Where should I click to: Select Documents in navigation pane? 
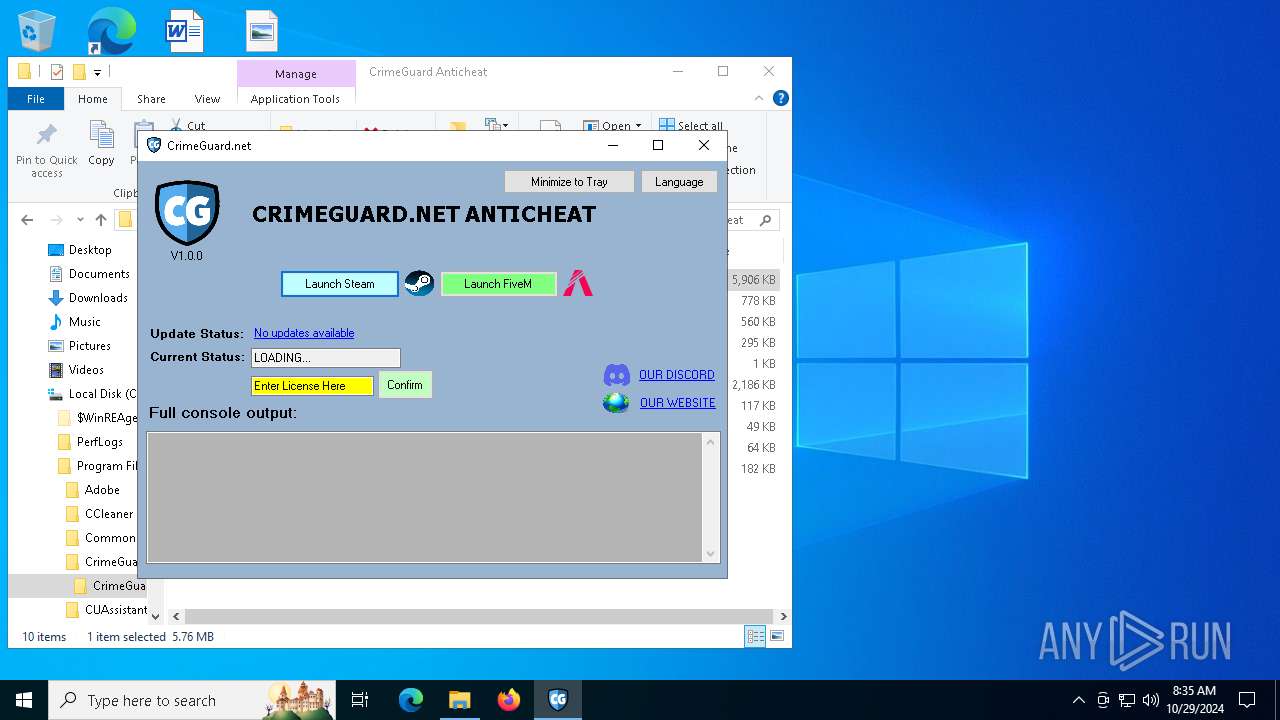click(x=99, y=274)
